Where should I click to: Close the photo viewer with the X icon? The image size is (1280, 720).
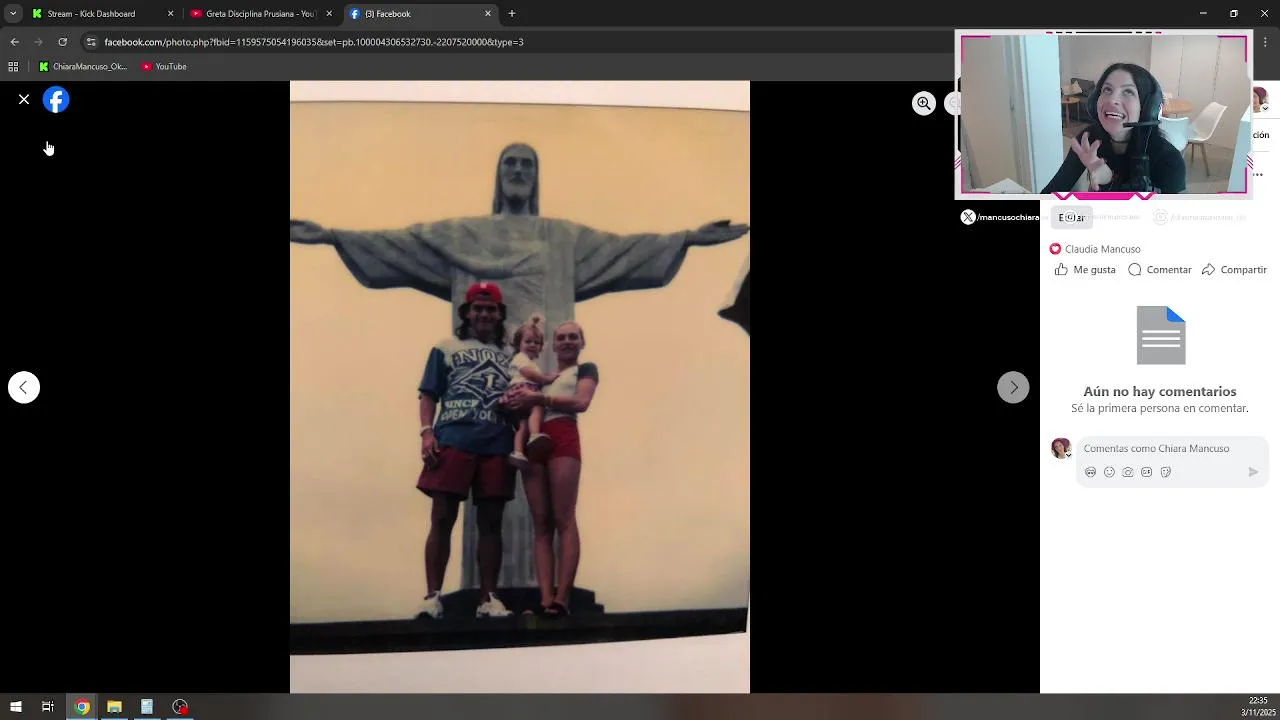[24, 100]
